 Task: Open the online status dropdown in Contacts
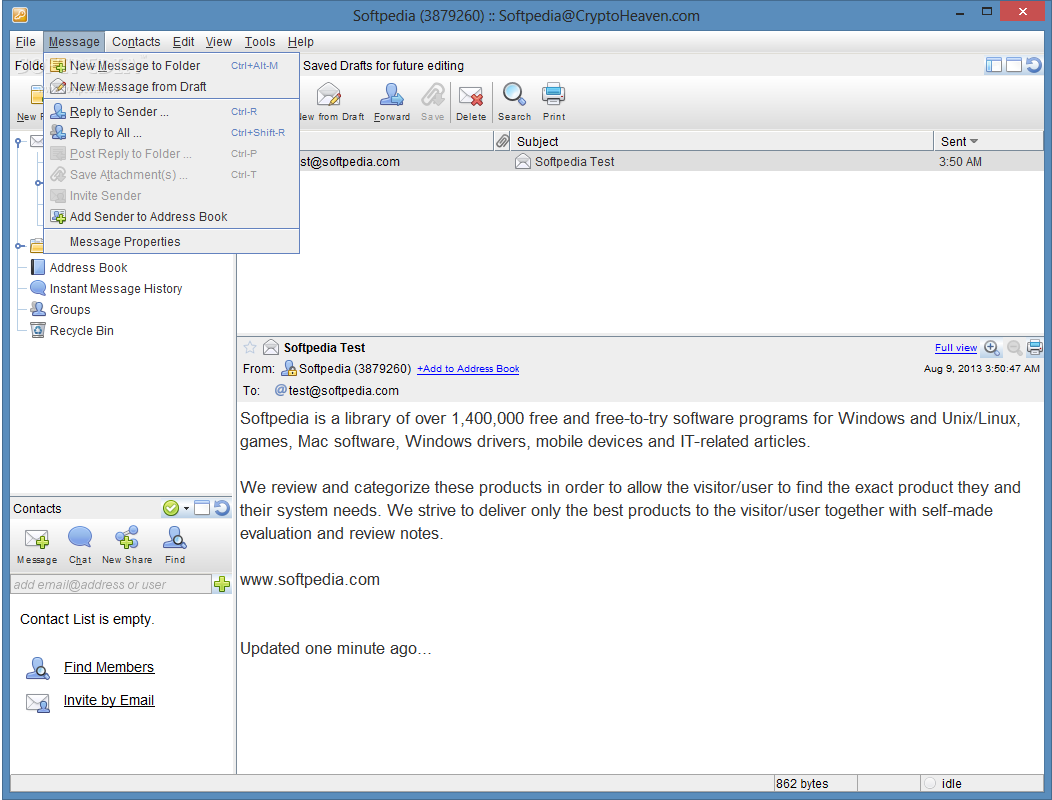pyautogui.click(x=186, y=509)
